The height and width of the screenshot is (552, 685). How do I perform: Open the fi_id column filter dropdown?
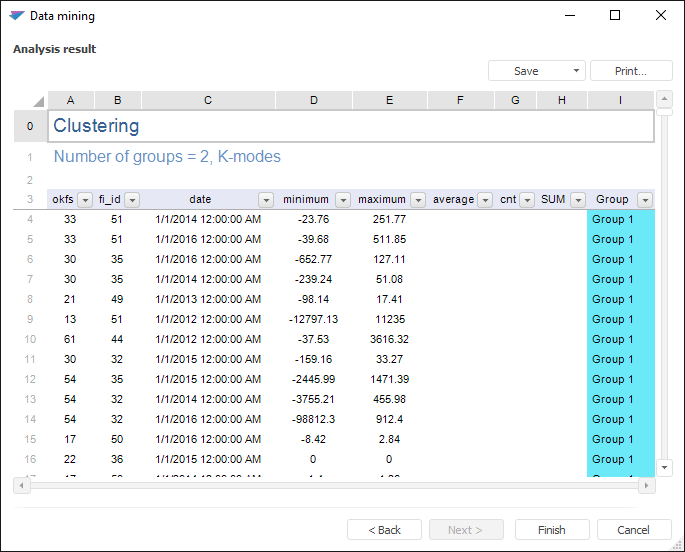[x=132, y=200]
